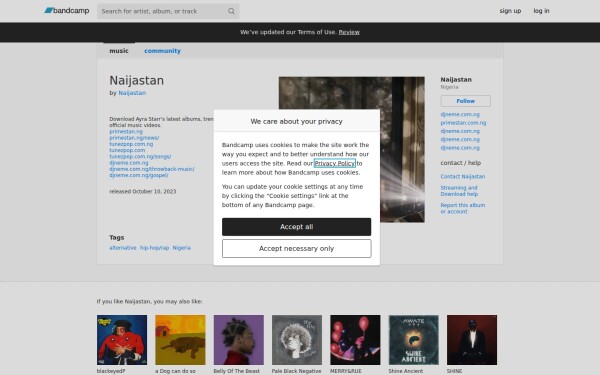Click the Naijastan album title heading
Image resolution: width=600 pixels, height=375 pixels.
[x=137, y=81]
